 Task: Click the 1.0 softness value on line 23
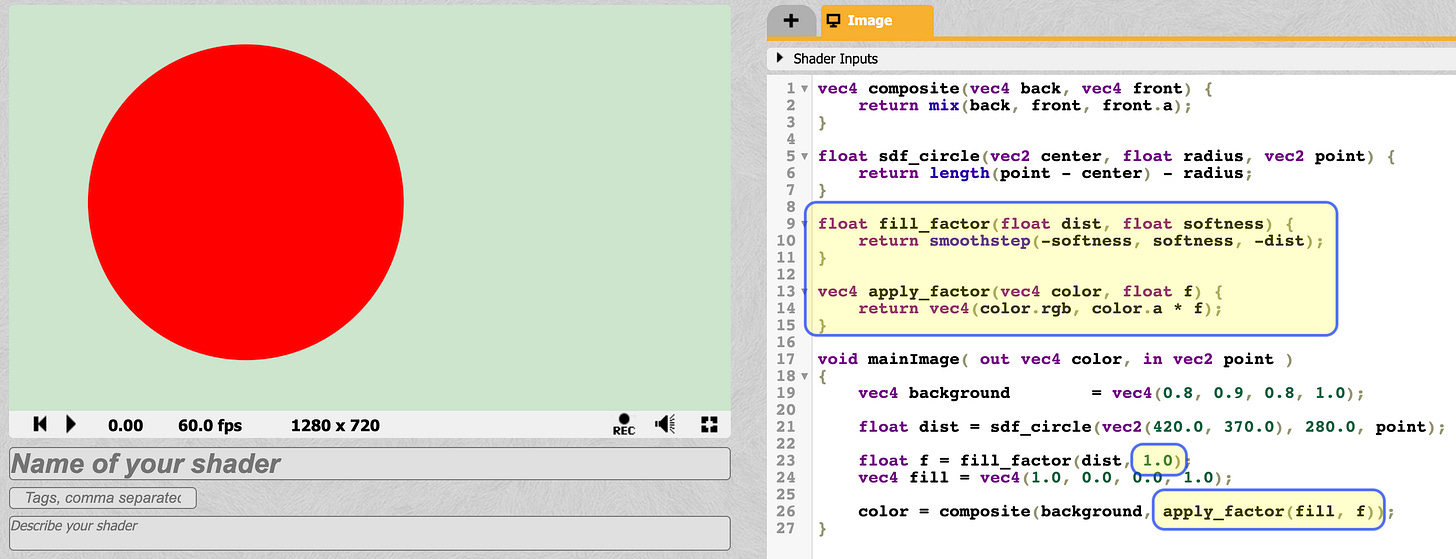1157,460
